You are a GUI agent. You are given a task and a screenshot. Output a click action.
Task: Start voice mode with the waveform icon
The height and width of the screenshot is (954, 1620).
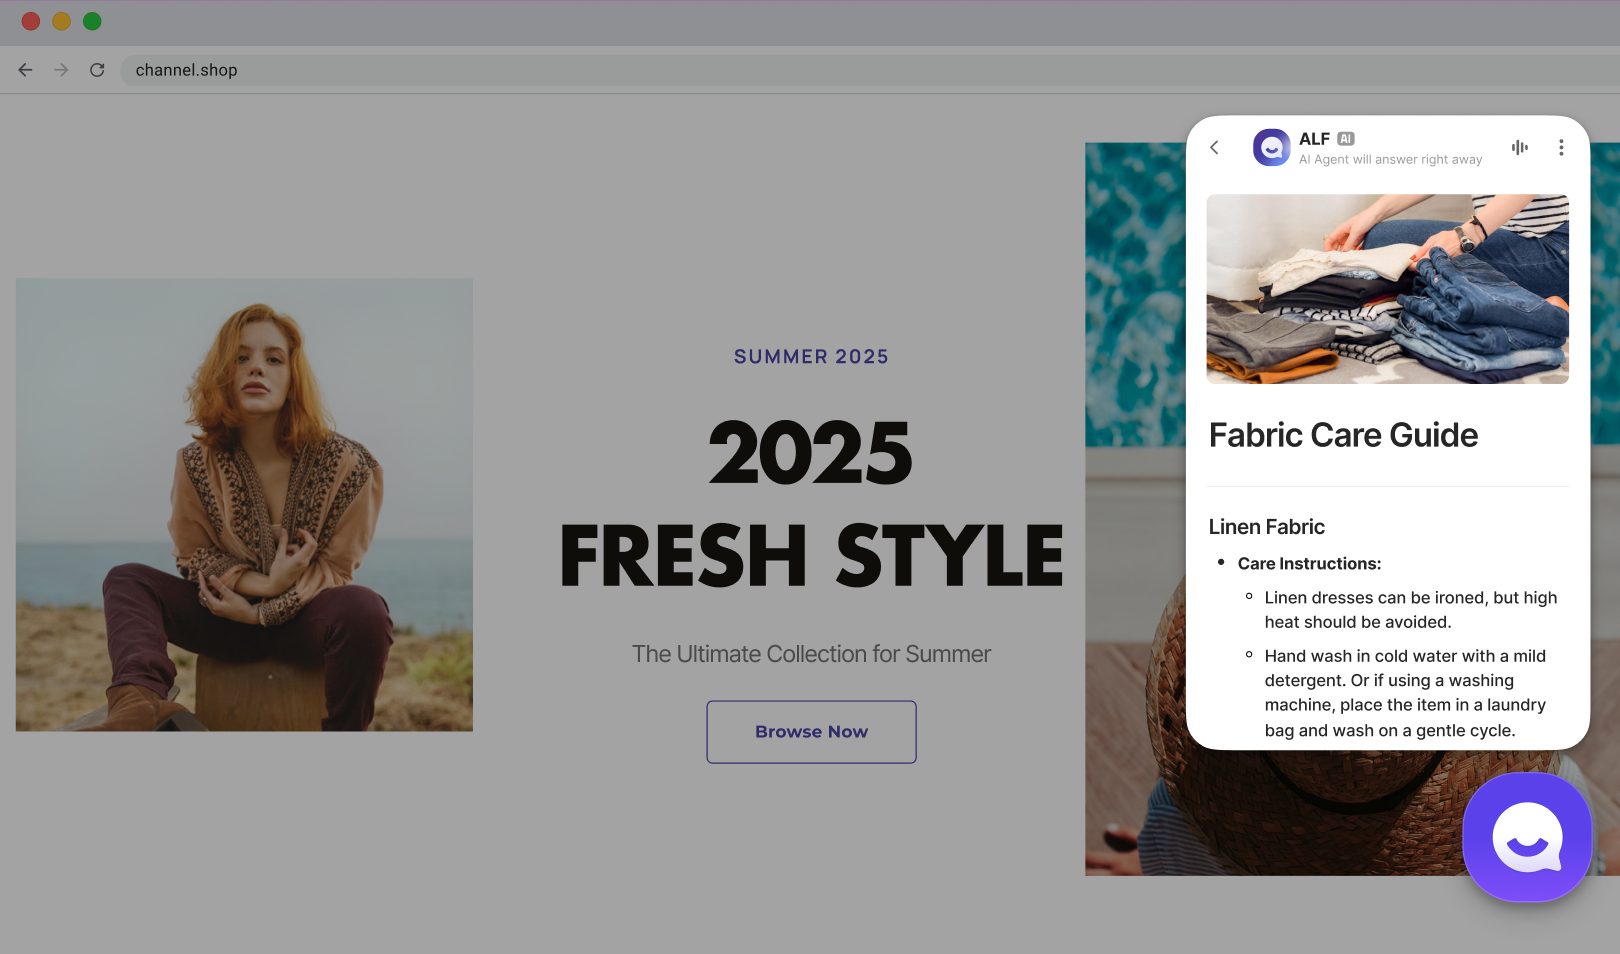click(x=1520, y=148)
